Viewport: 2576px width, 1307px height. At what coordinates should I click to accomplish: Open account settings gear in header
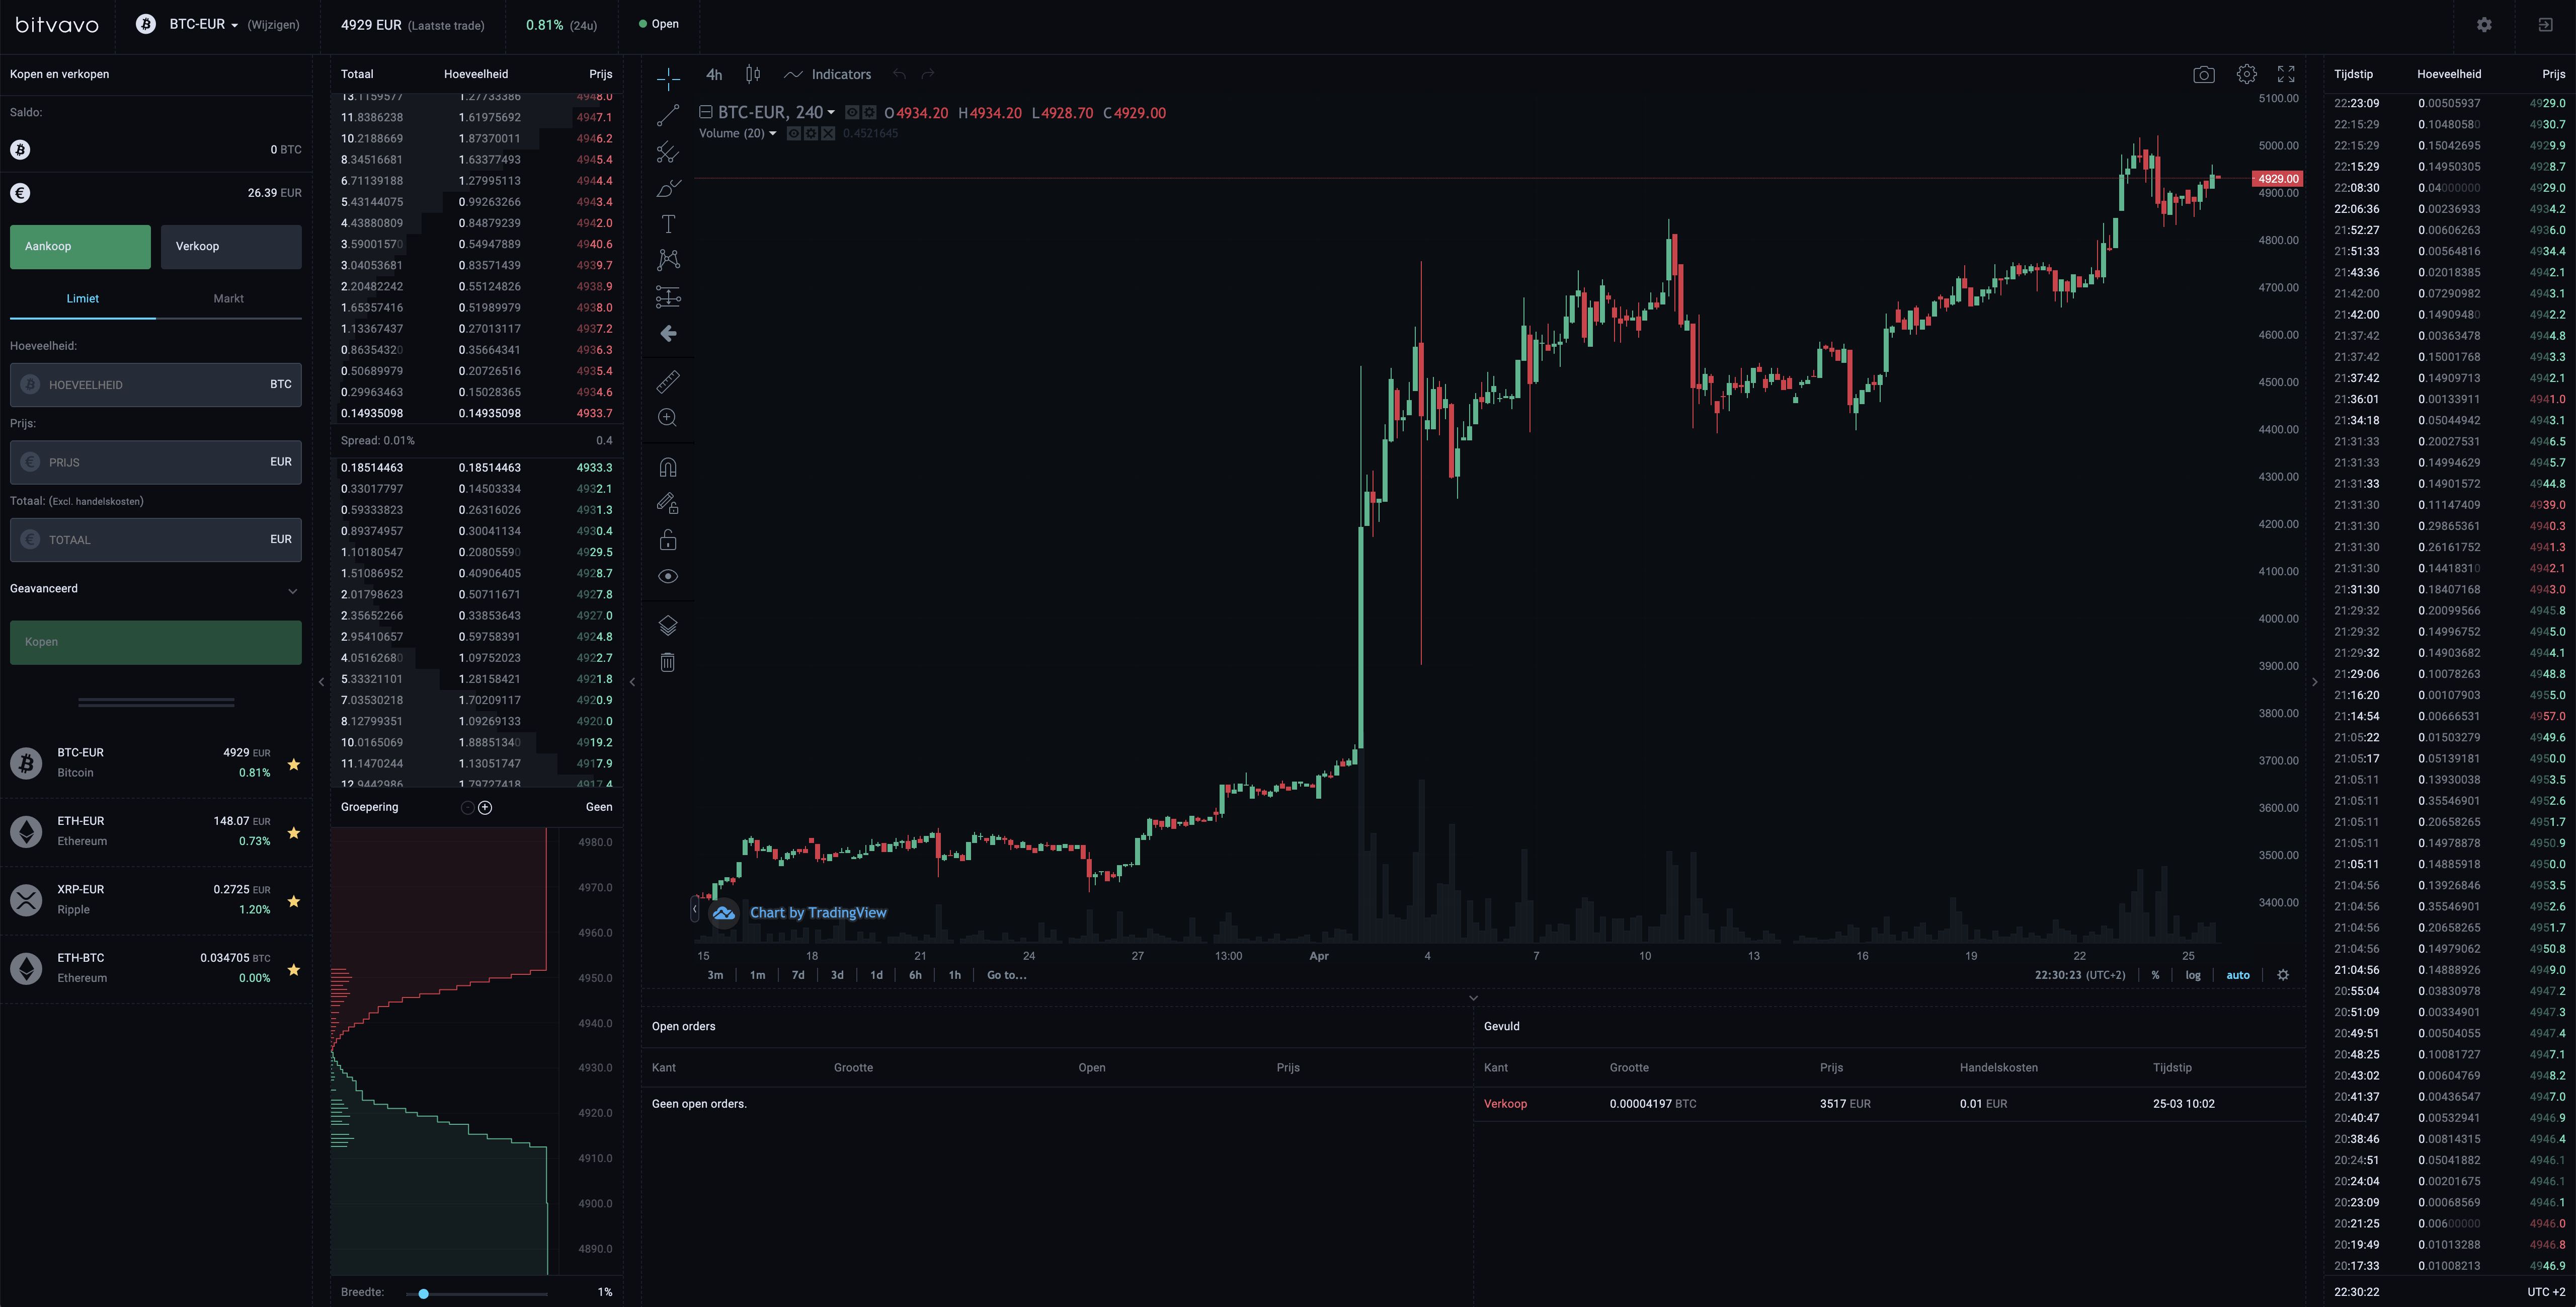pyautogui.click(x=2484, y=25)
